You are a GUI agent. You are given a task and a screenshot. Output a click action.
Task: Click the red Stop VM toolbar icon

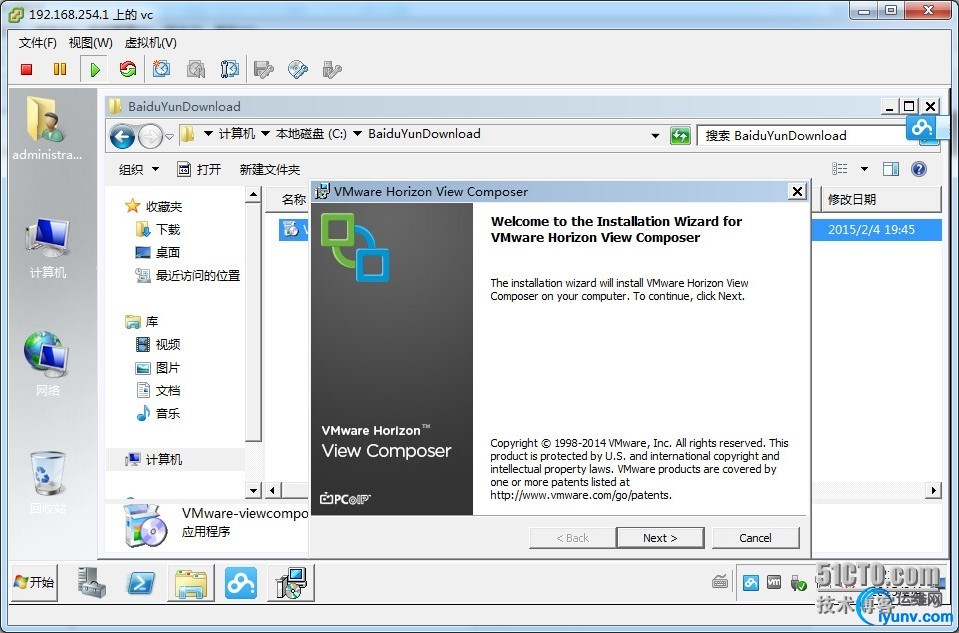pos(26,69)
